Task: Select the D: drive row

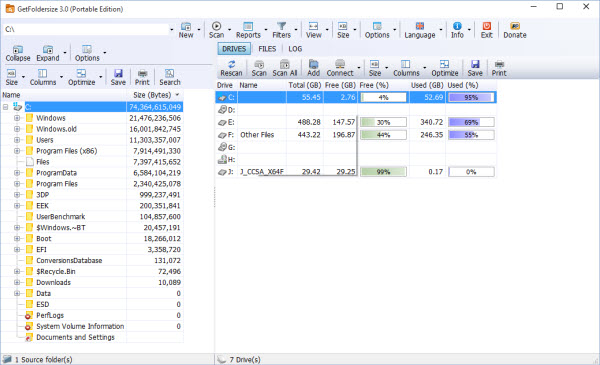Action: (356, 110)
